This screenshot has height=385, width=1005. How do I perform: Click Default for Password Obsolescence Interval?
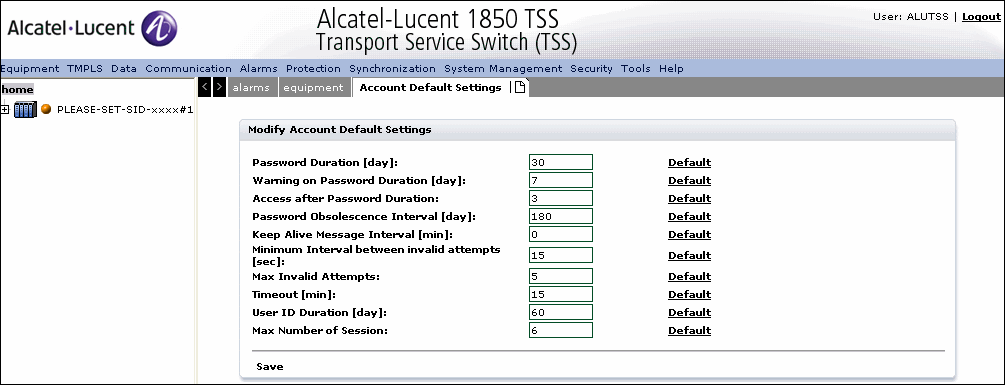(690, 216)
